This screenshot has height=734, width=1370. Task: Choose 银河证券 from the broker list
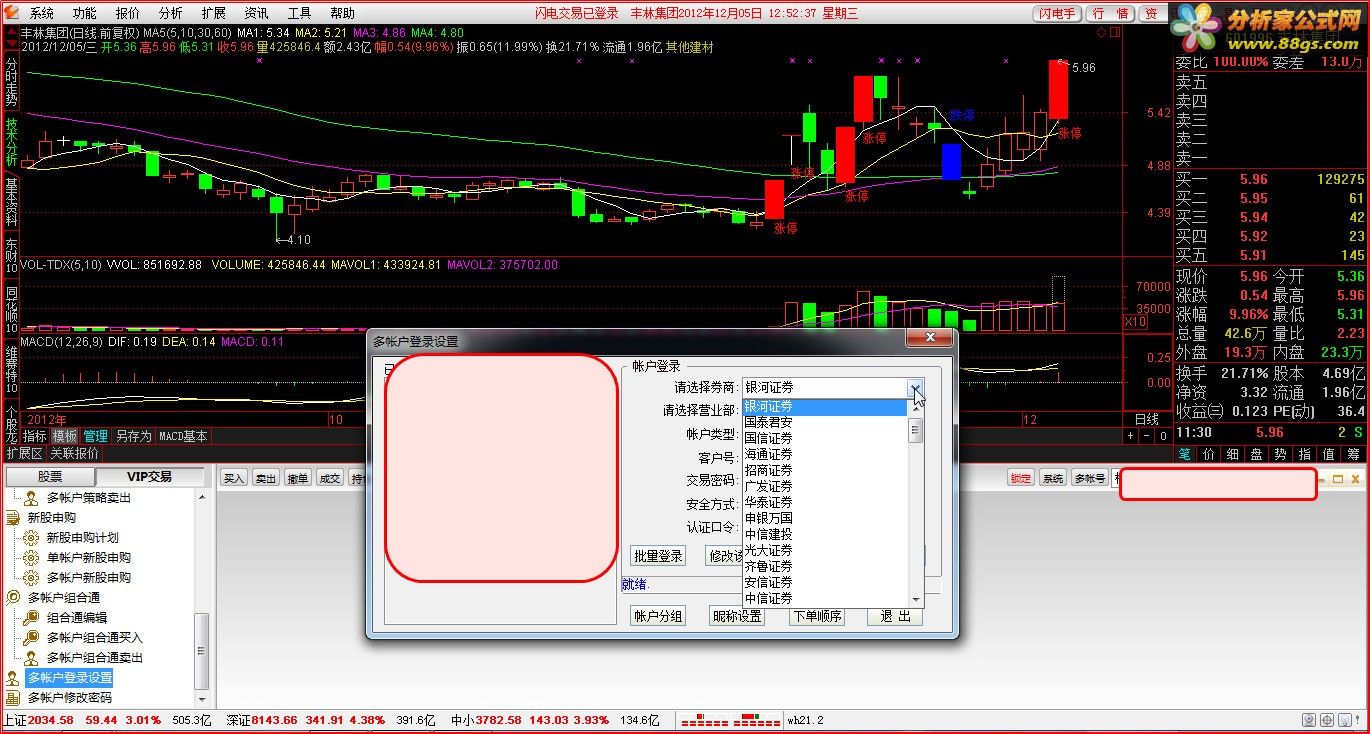tap(824, 407)
